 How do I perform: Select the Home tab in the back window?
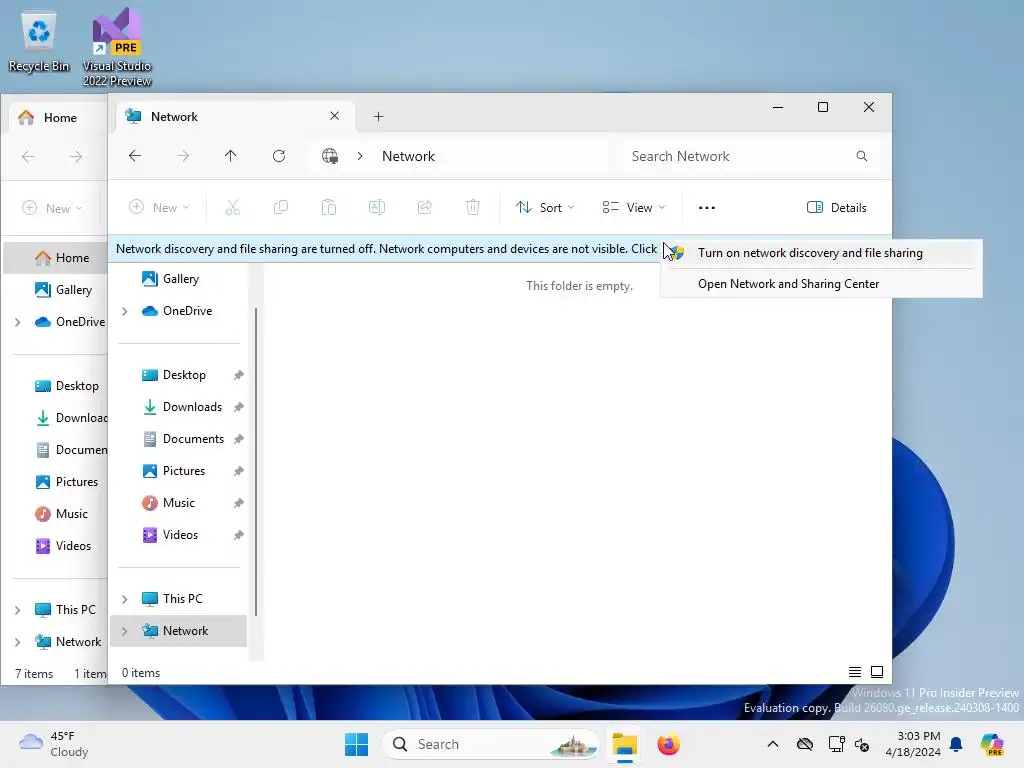click(57, 118)
